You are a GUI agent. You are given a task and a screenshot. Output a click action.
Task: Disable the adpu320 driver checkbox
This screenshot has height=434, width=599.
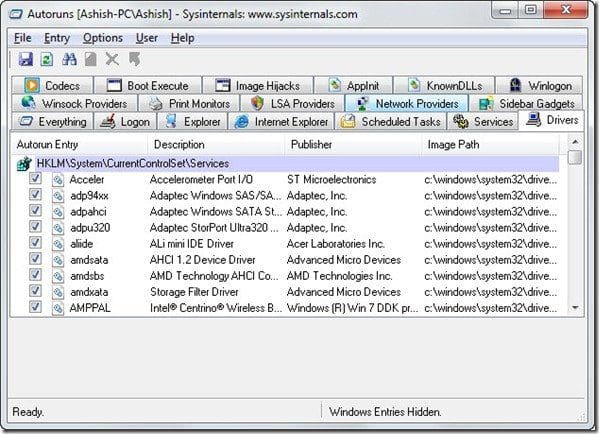pyautogui.click(x=35, y=227)
